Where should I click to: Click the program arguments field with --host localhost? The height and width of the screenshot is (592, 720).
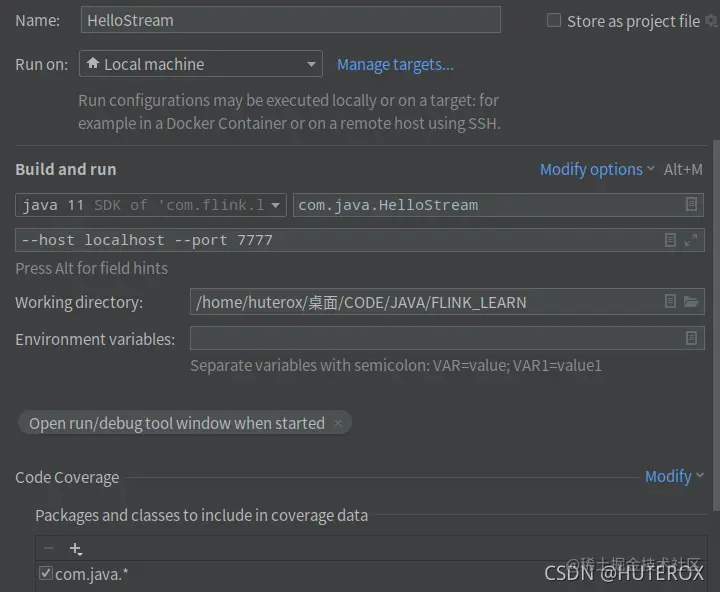coord(360,240)
